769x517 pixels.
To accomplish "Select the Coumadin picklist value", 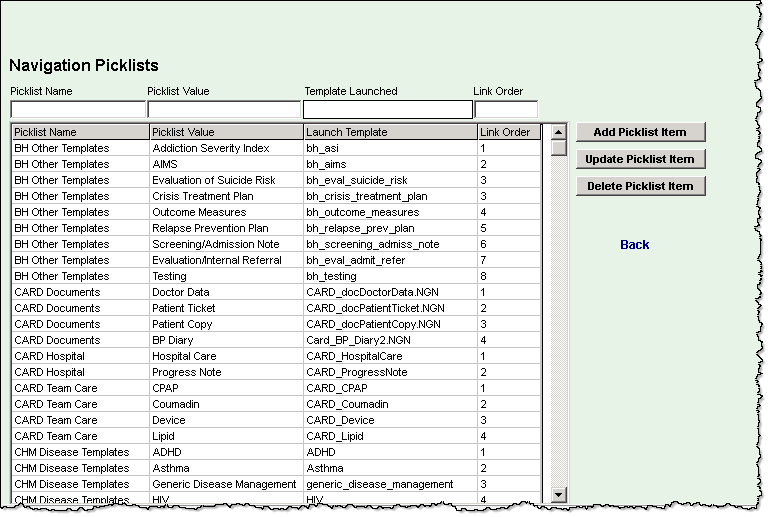I will click(226, 404).
